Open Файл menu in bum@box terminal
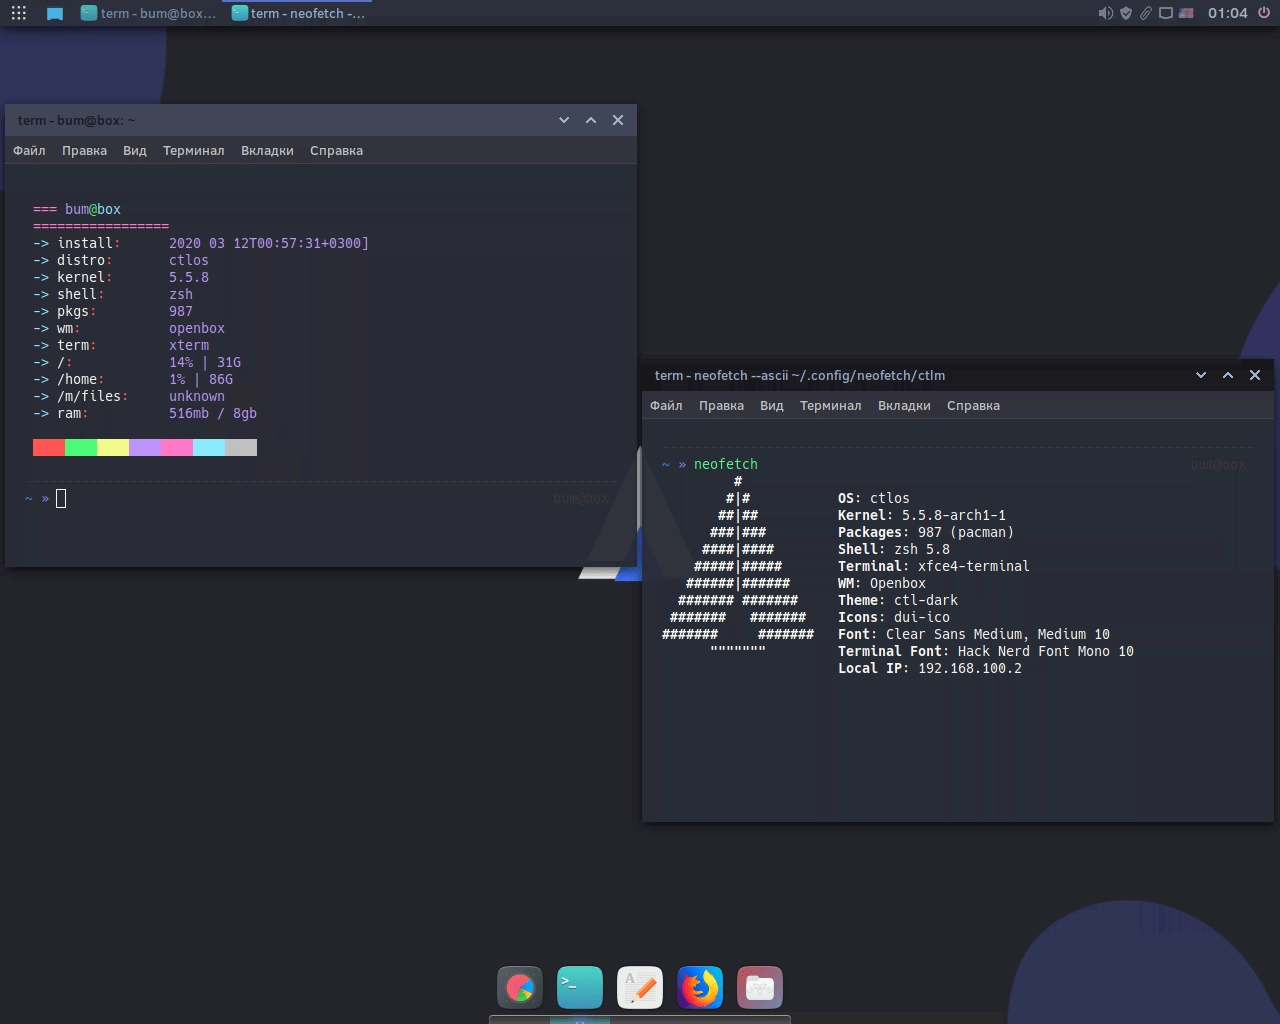The width and height of the screenshot is (1280, 1024). pyautogui.click(x=29, y=150)
